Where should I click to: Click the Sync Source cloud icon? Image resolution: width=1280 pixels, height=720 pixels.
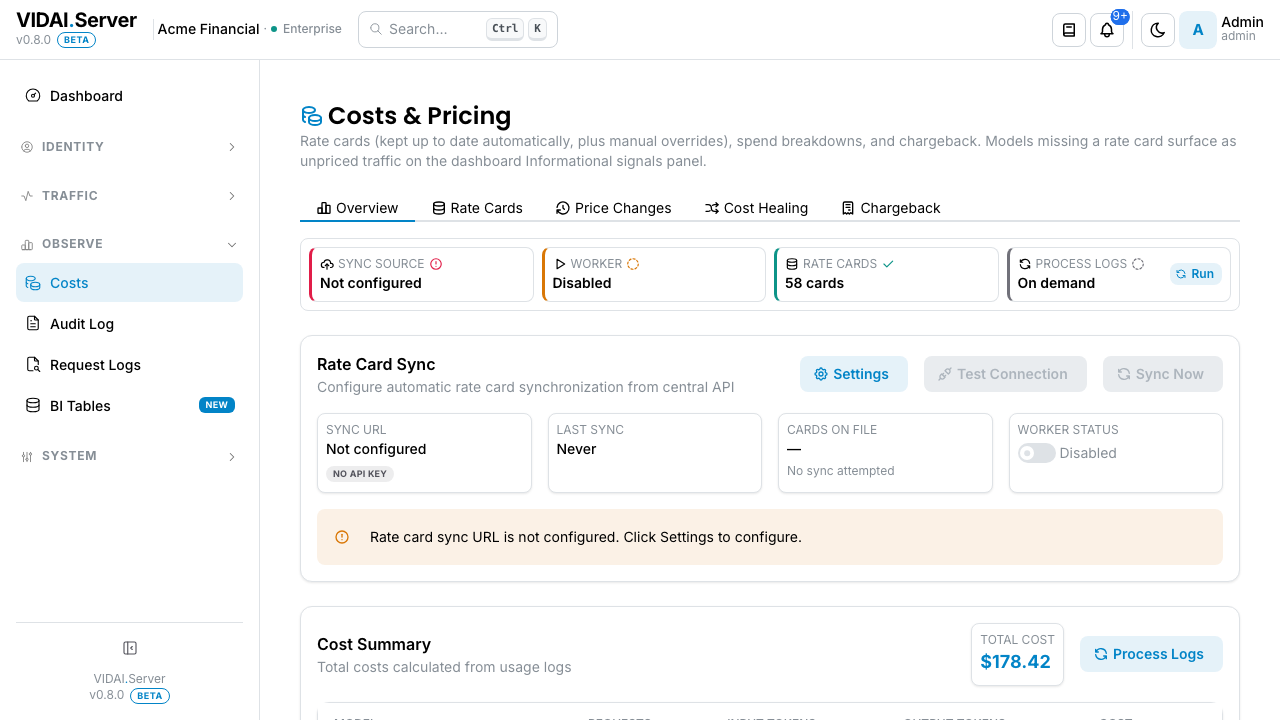point(327,264)
